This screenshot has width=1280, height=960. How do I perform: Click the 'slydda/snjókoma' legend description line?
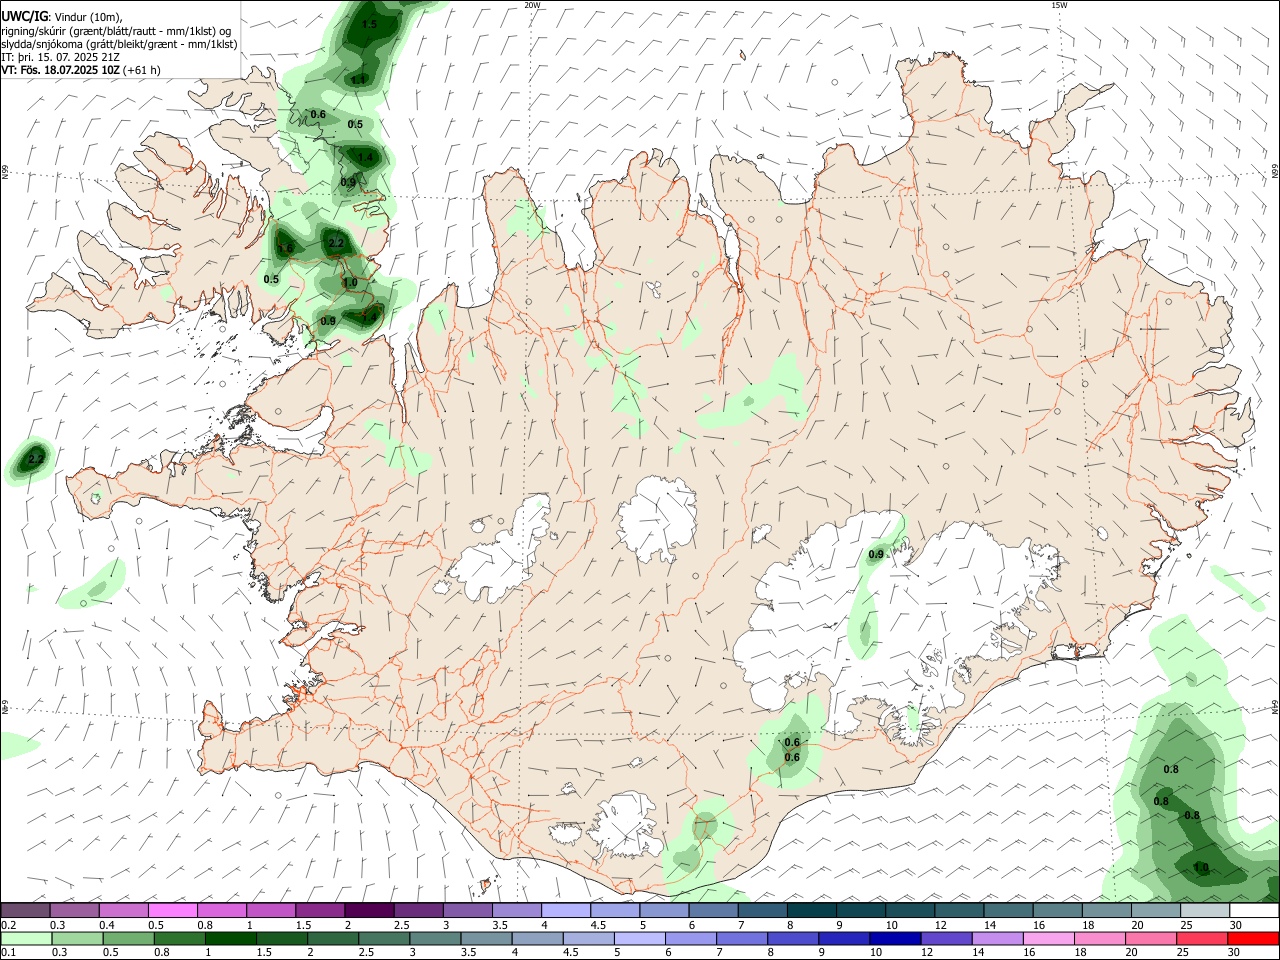coord(119,44)
